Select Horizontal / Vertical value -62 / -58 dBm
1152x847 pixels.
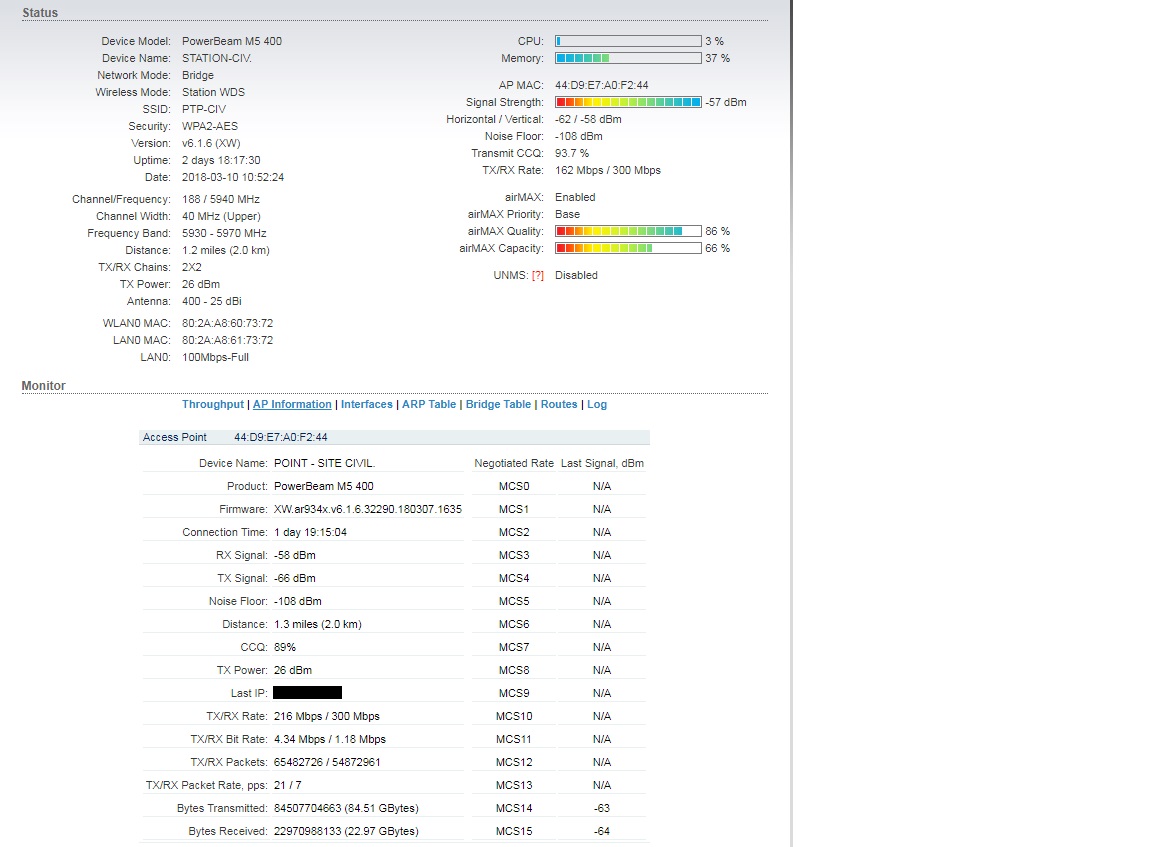(588, 119)
